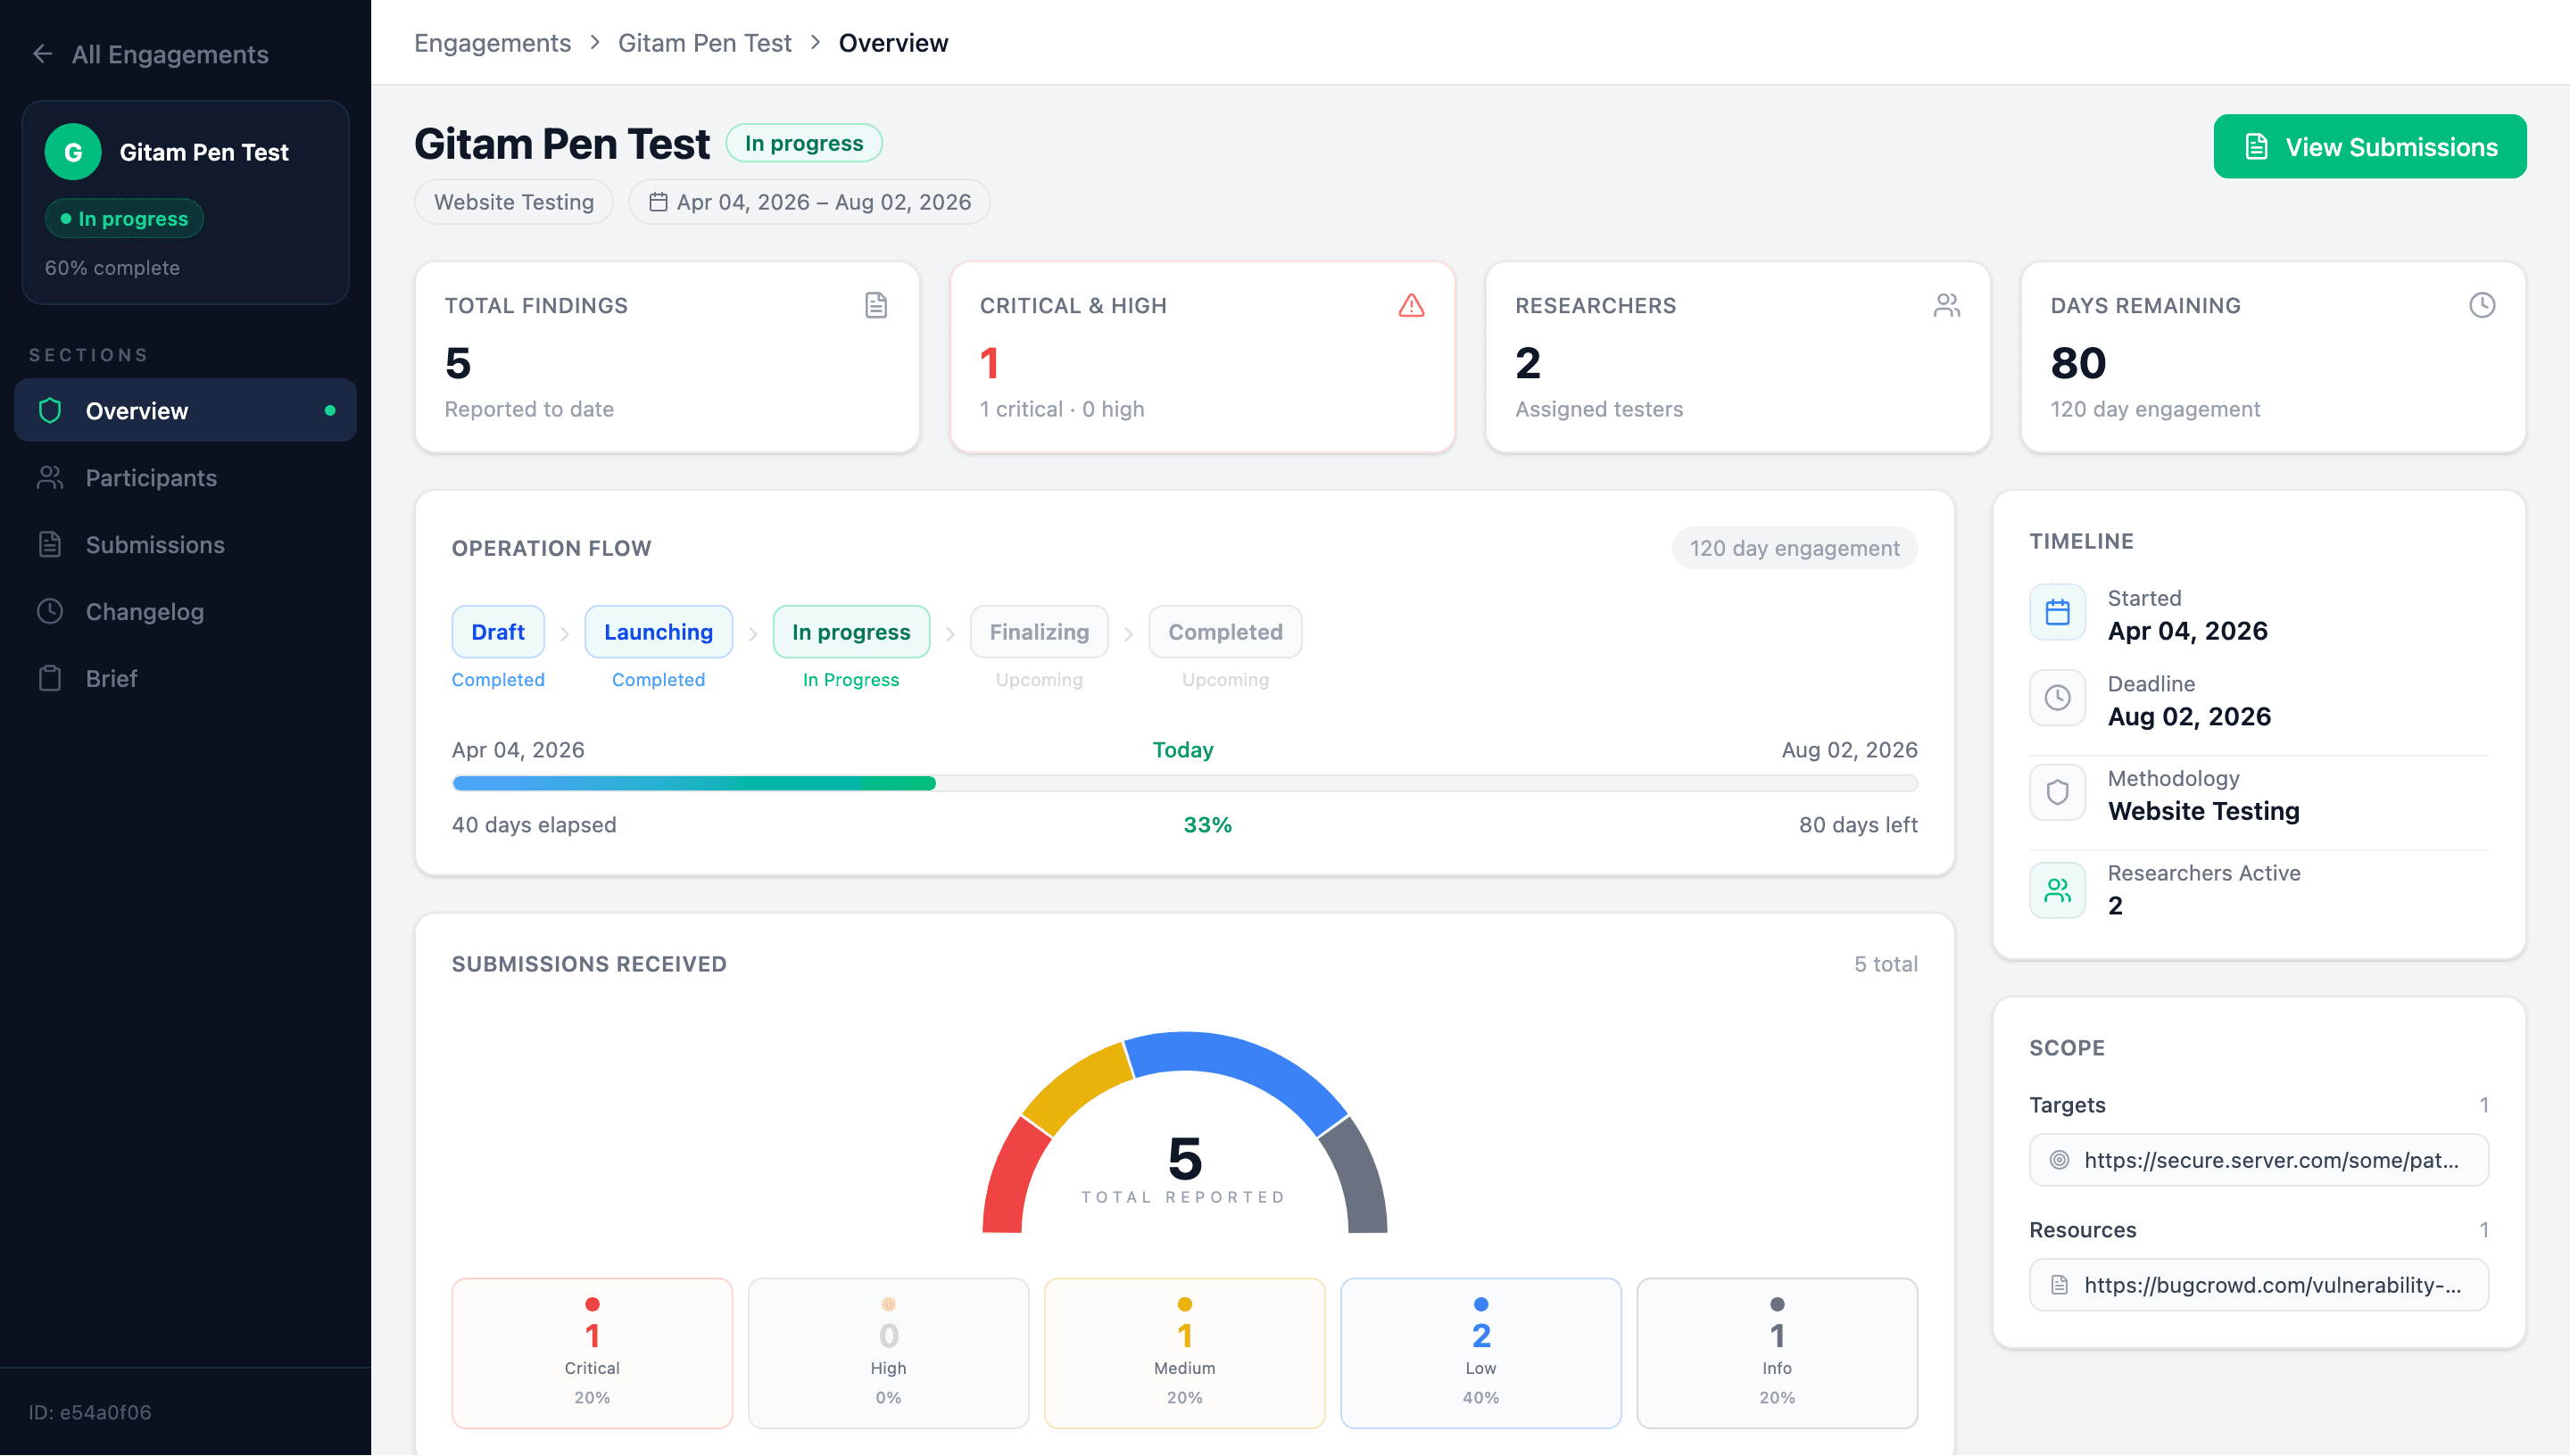The width and height of the screenshot is (2570, 1456).
Task: Click the green status dot on Overview item
Action: click(x=330, y=411)
